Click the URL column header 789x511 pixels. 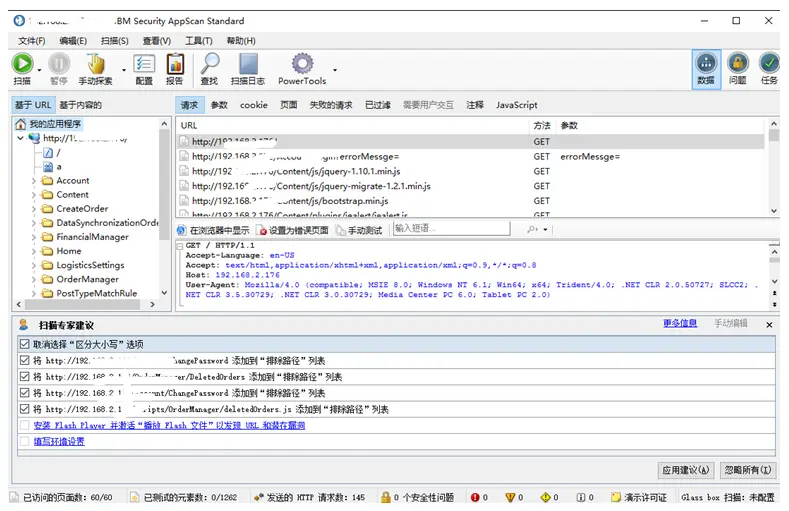pos(353,126)
